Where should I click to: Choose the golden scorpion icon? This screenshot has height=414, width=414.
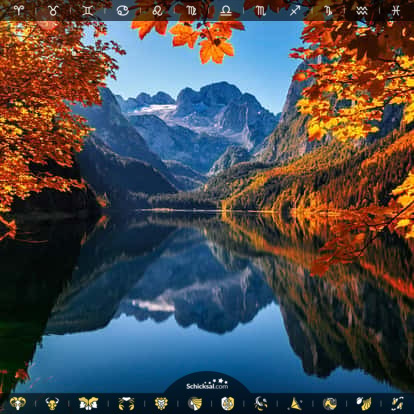coord(261,403)
